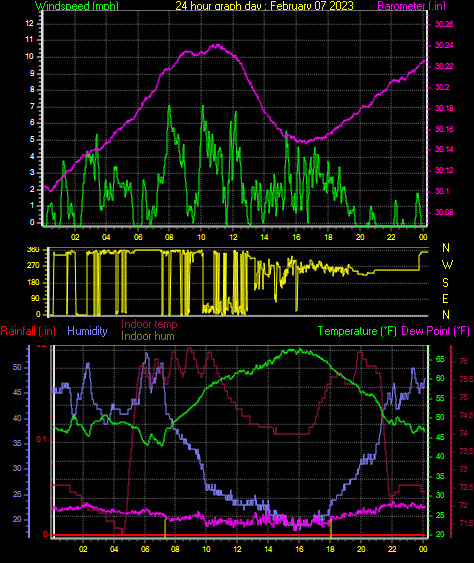
Task: Click hour 06 below the temperature graph
Action: (x=145, y=549)
